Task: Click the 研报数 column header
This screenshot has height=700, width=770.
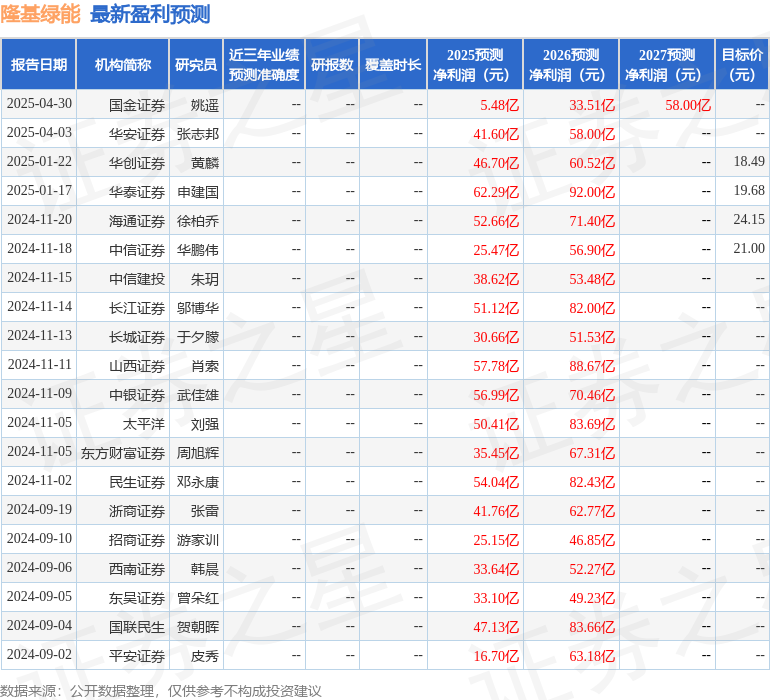Action: coord(332,65)
